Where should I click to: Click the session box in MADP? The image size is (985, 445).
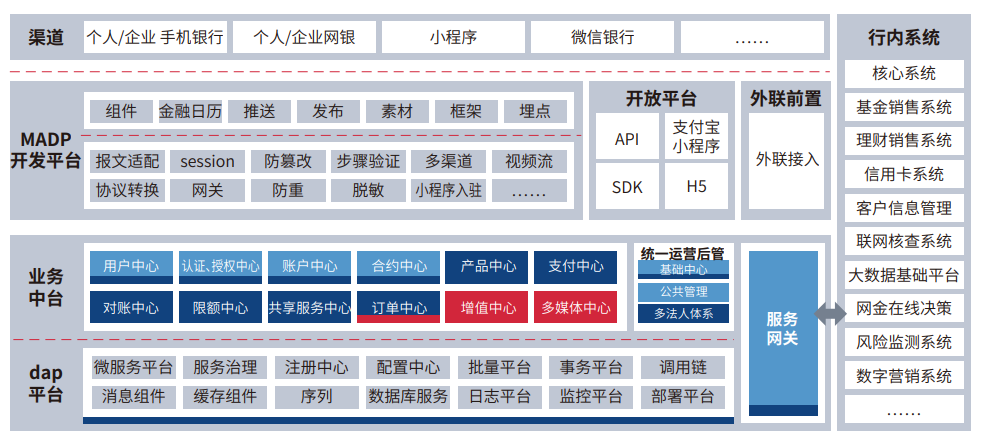[207, 161]
